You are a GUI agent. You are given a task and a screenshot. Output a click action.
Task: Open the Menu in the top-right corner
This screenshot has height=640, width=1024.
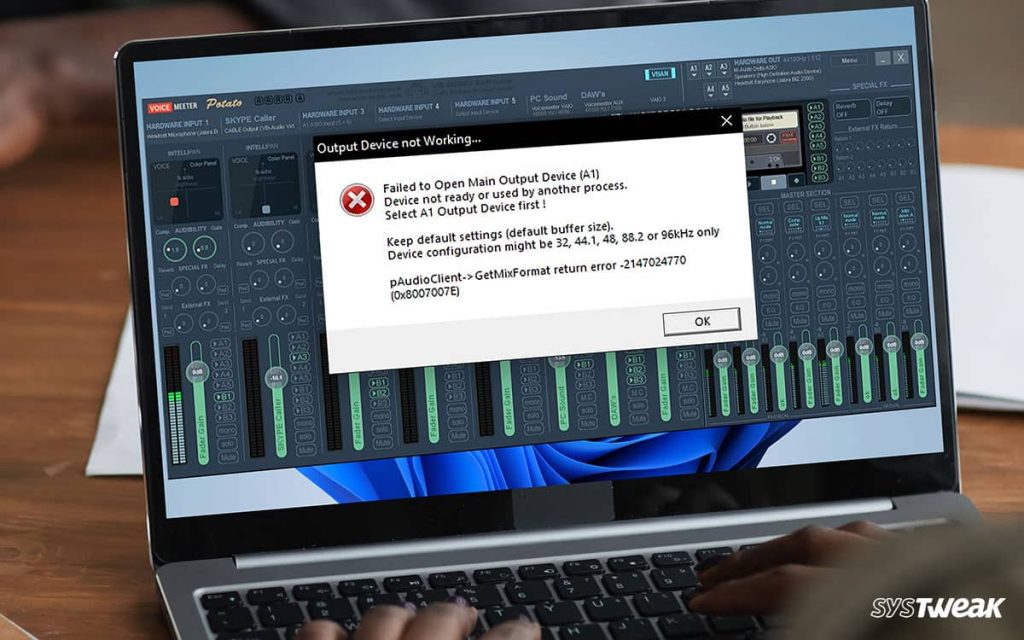coord(849,61)
